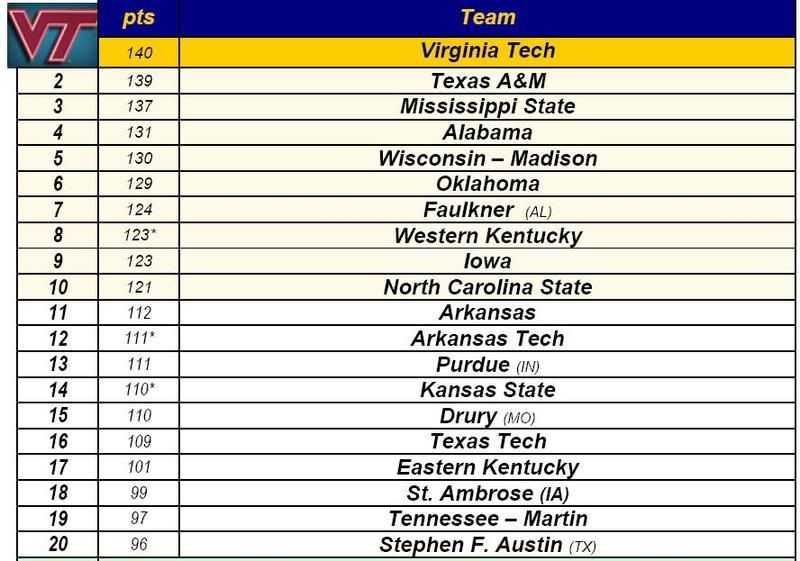Click the Wisconsin – Madison entry

click(x=488, y=159)
